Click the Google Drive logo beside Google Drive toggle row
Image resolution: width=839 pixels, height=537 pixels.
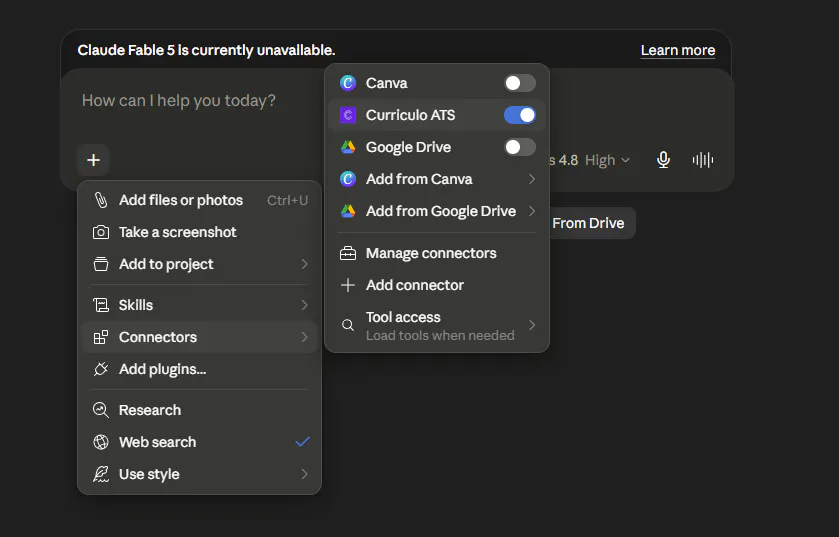pyautogui.click(x=348, y=147)
